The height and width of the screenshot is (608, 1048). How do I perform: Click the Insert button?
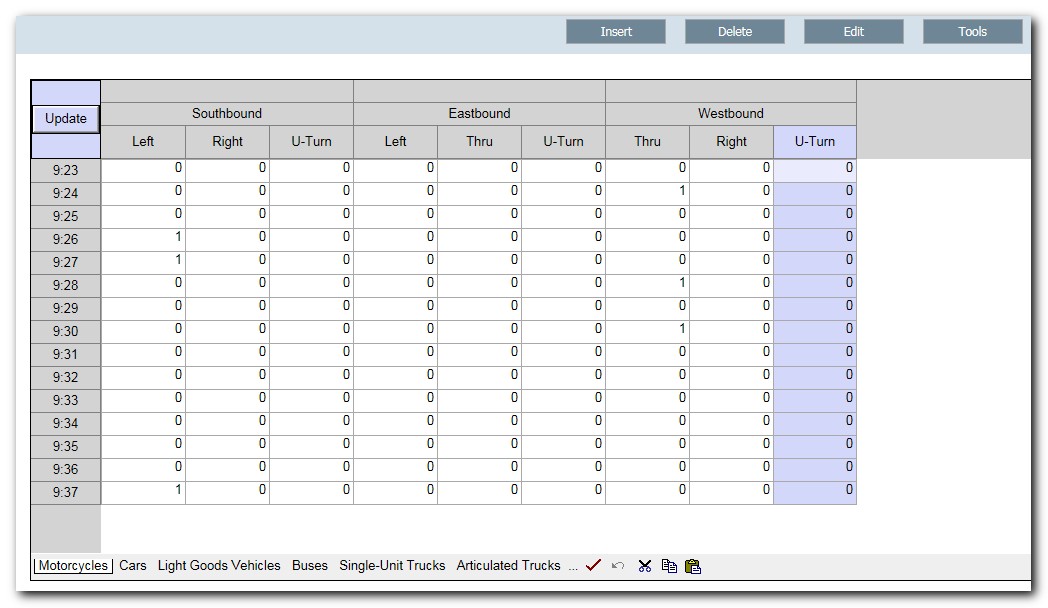coord(615,31)
